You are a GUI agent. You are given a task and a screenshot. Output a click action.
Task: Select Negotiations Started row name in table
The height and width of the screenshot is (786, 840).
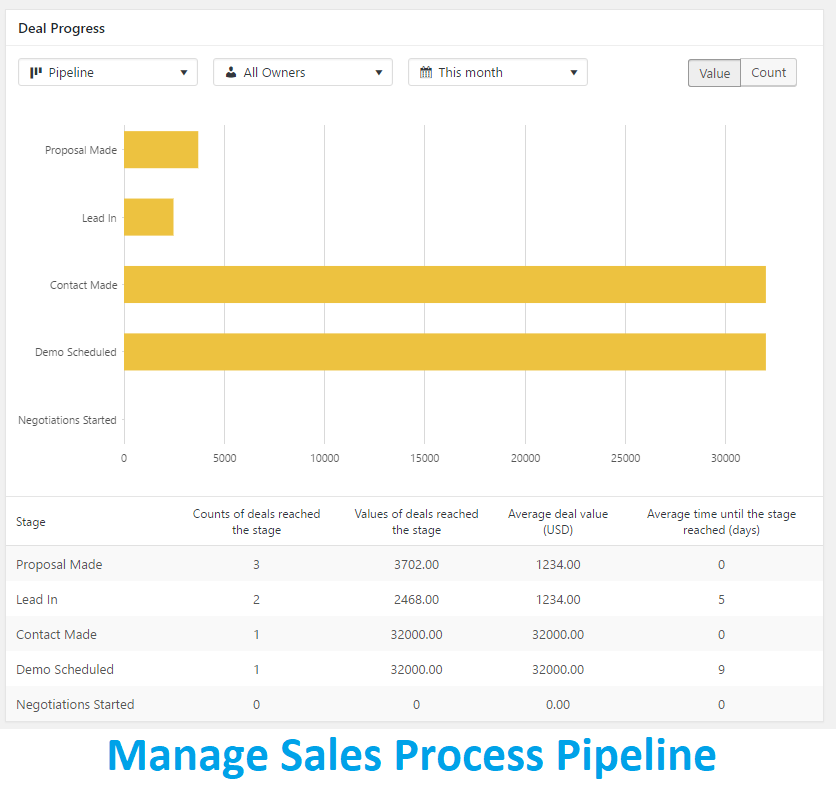(75, 705)
